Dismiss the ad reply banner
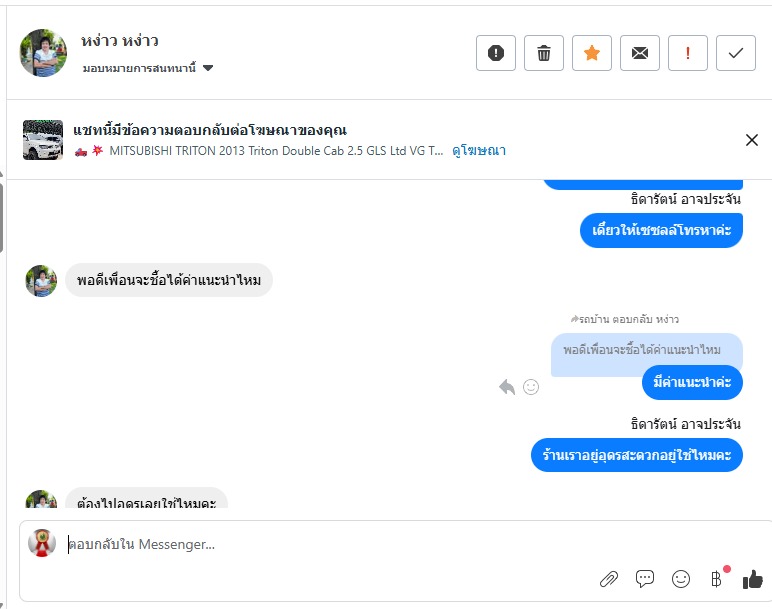Image resolution: width=772 pixels, height=609 pixels. (x=752, y=140)
